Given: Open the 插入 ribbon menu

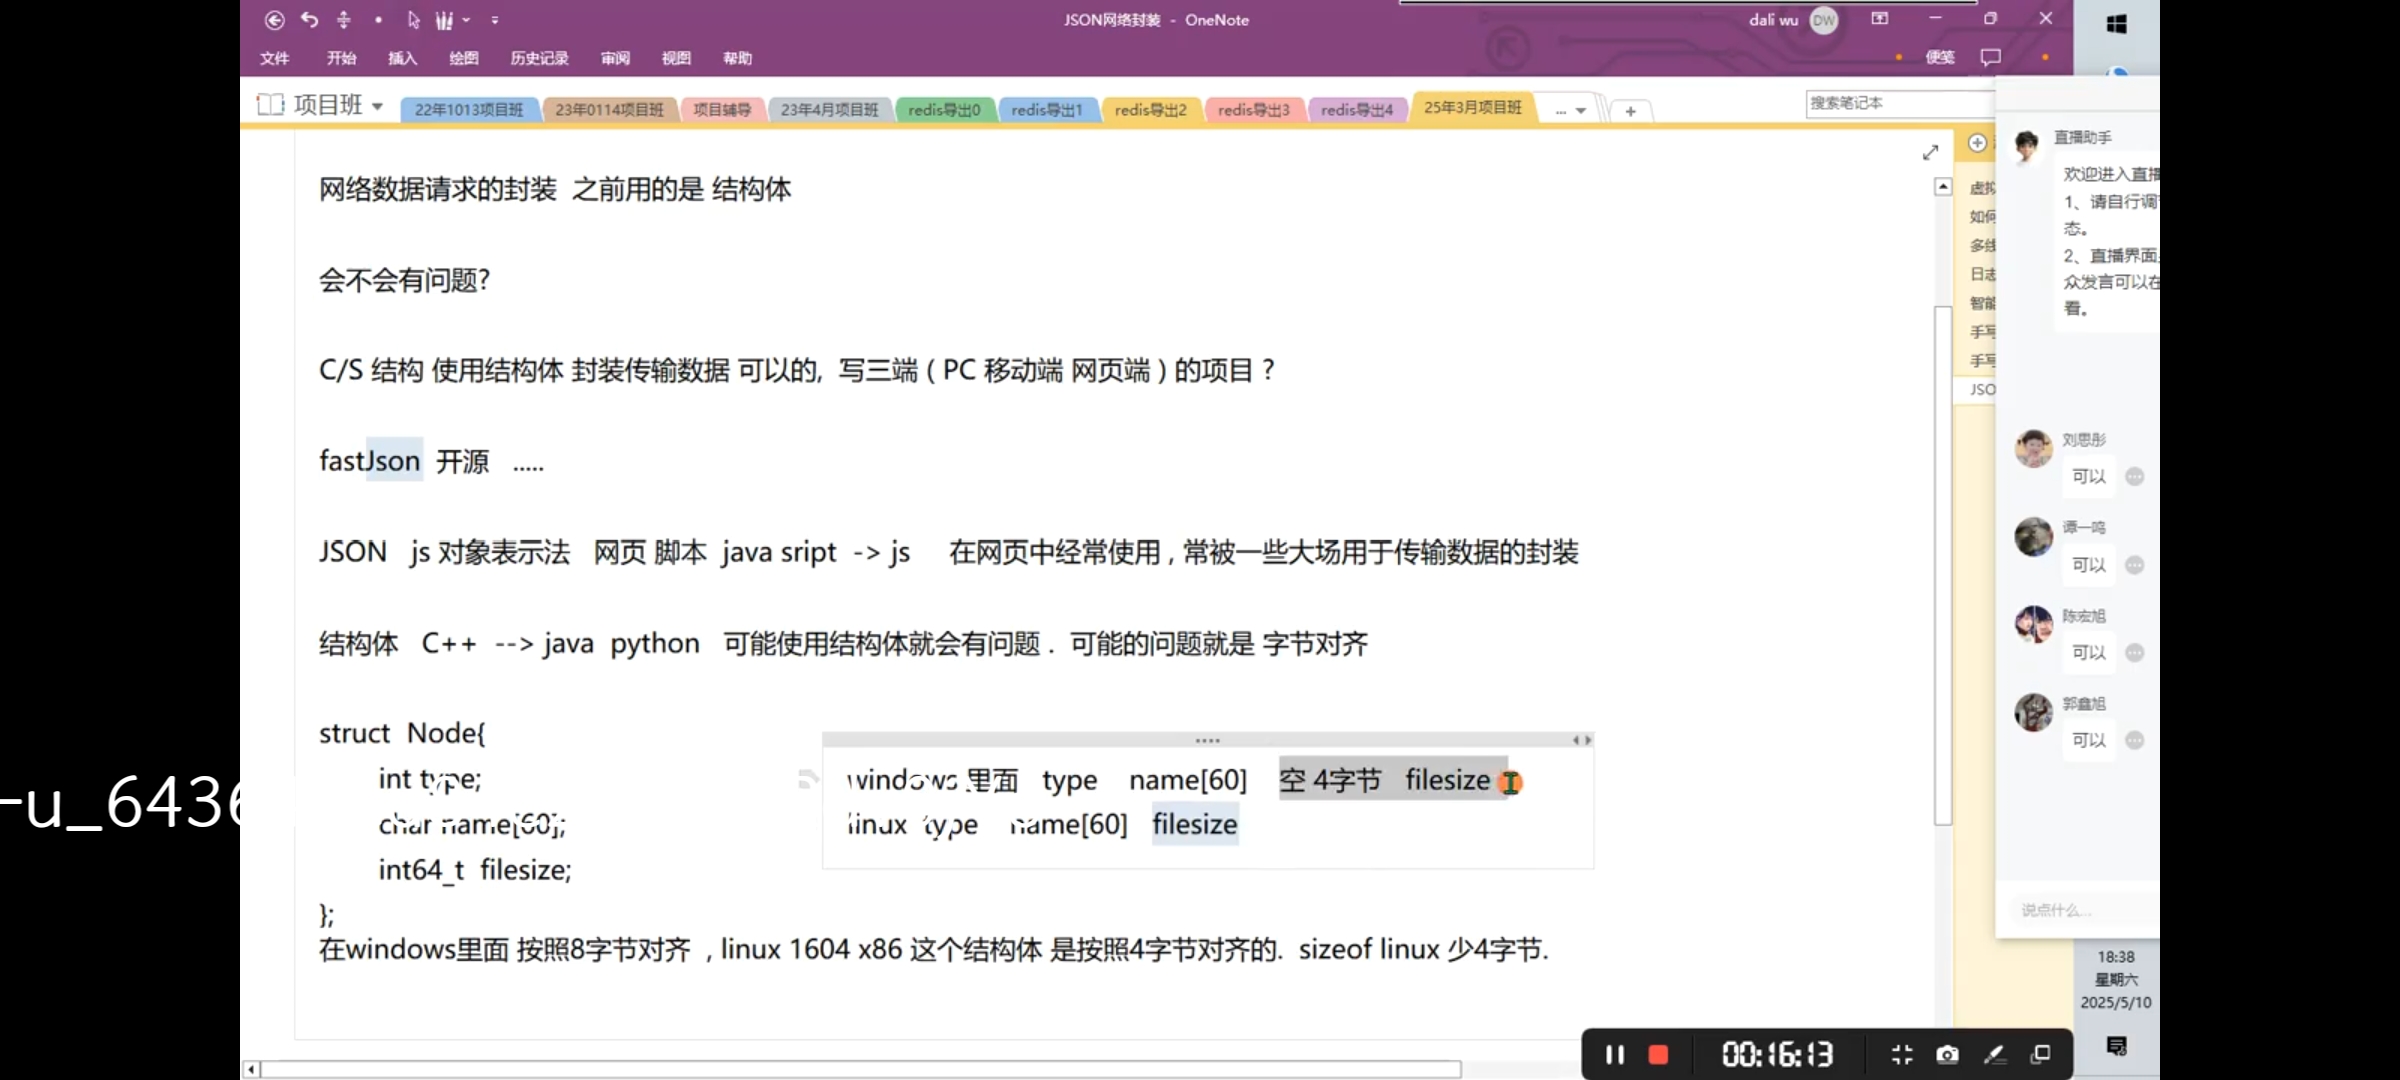Looking at the screenshot, I should [402, 58].
